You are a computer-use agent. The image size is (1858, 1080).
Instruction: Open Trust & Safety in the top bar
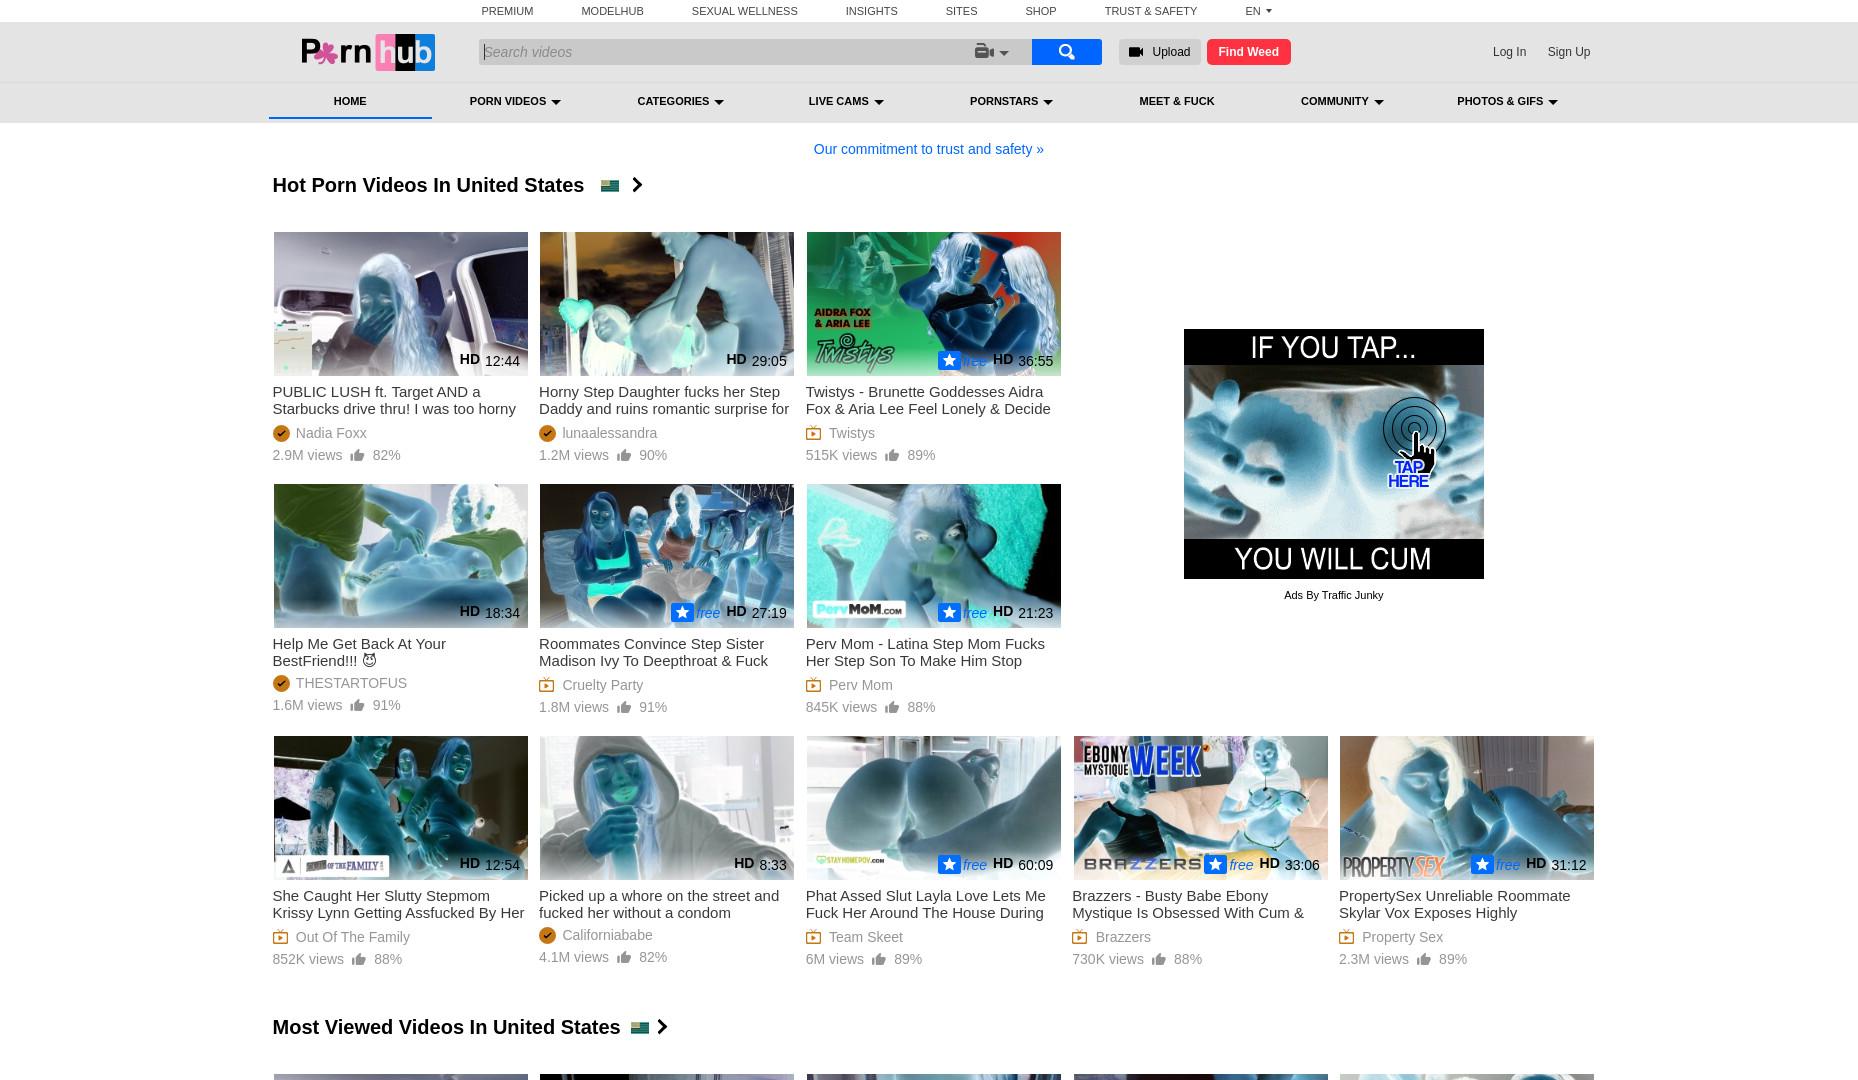1150,11
